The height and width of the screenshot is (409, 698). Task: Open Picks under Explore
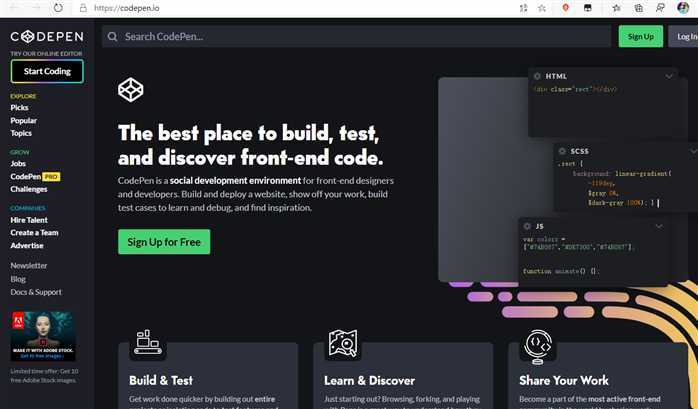(19, 108)
